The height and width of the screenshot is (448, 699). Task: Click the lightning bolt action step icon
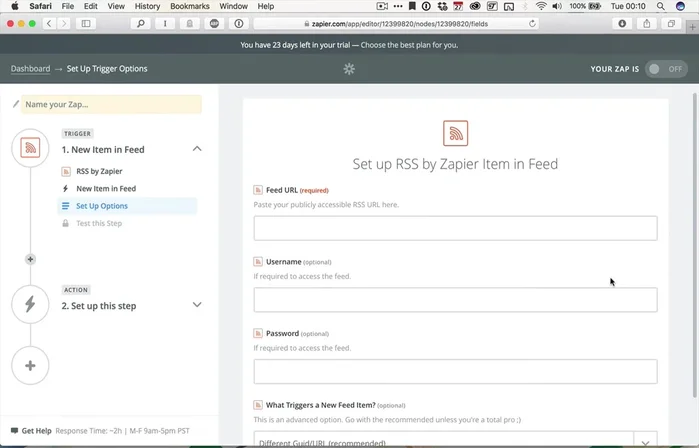click(30, 304)
